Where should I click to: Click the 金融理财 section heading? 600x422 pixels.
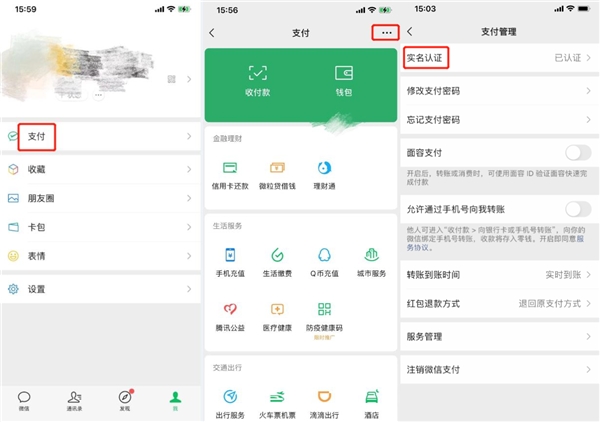pyautogui.click(x=227, y=138)
